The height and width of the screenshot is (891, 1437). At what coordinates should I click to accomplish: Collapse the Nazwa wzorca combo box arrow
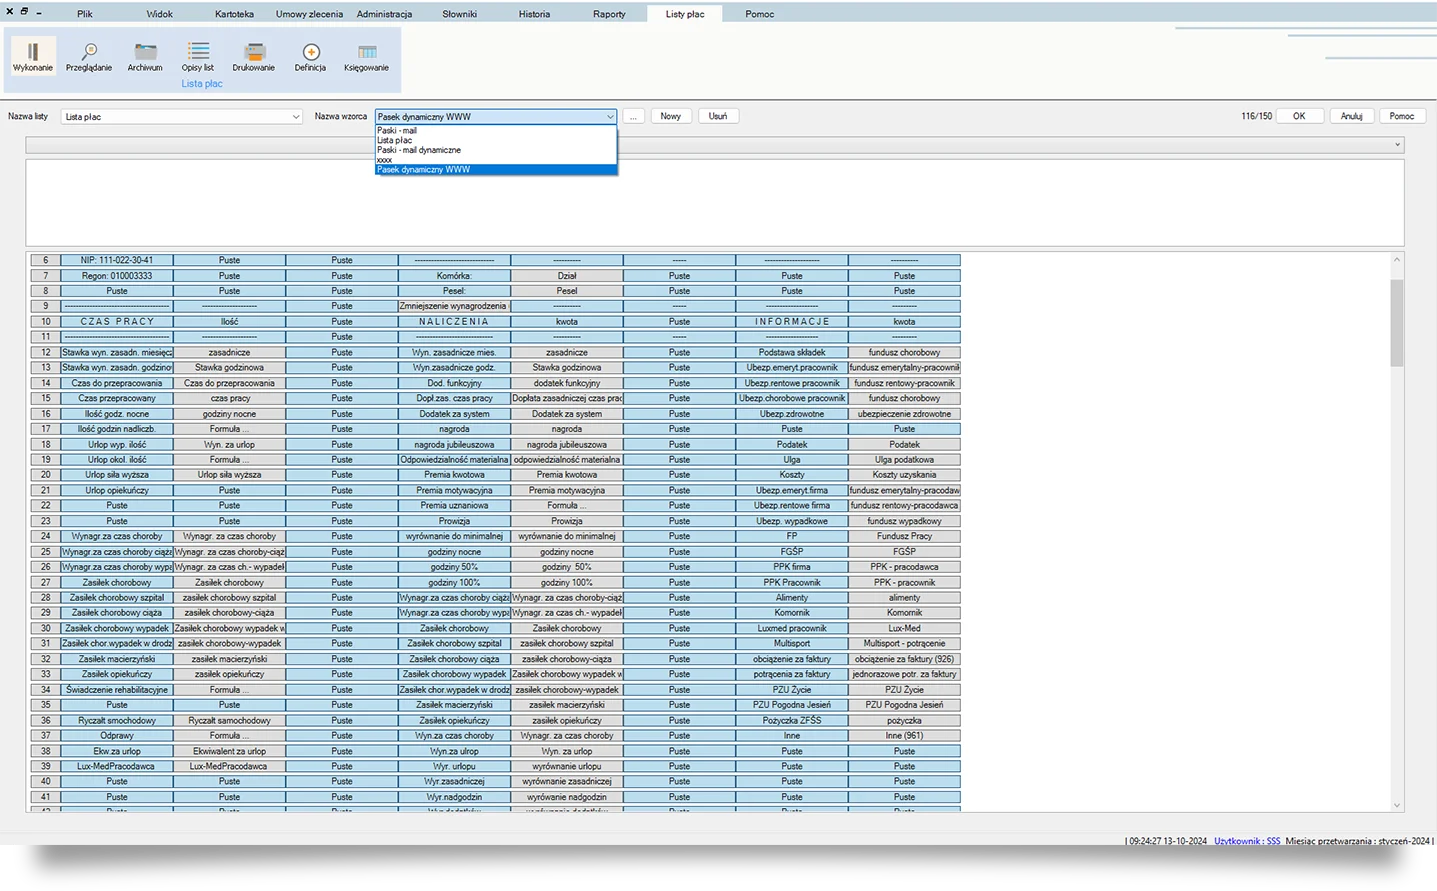pos(610,117)
